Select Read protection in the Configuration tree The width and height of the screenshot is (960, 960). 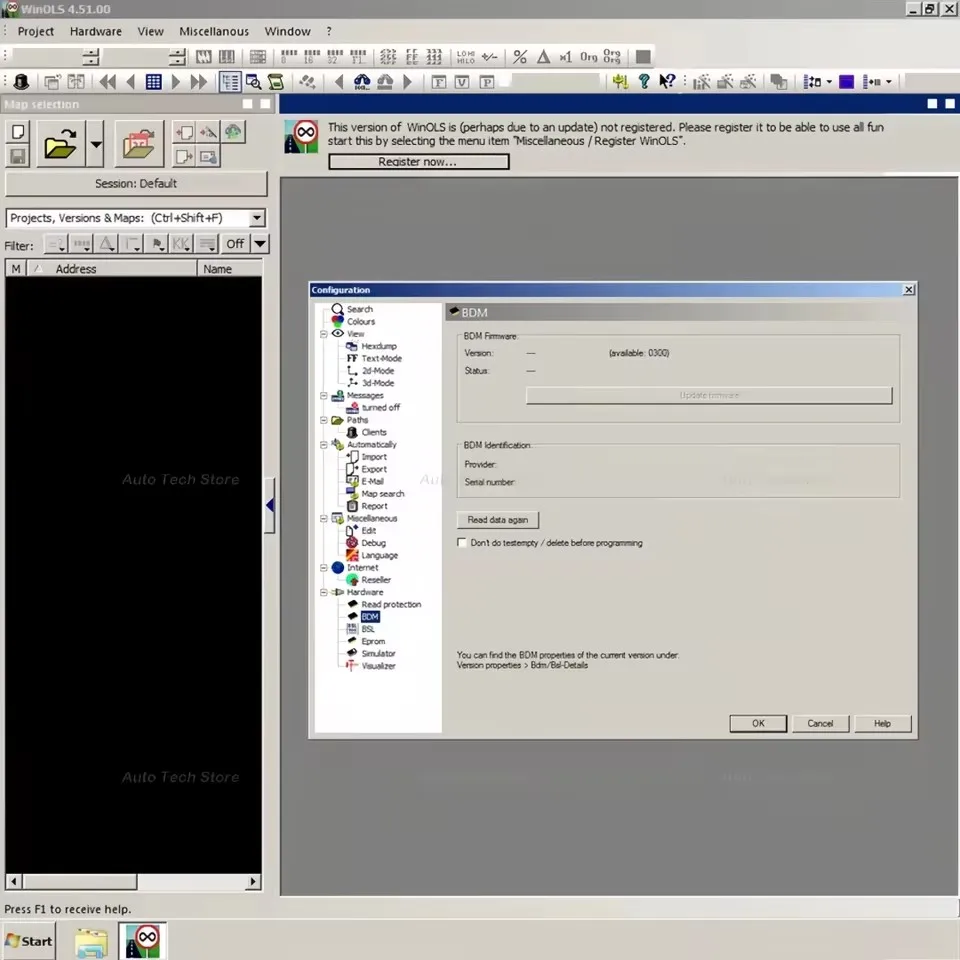[391, 604]
